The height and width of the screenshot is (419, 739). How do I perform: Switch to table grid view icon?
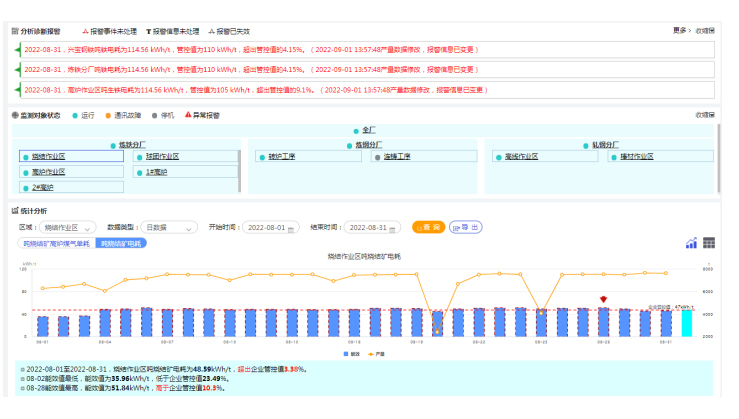(709, 243)
